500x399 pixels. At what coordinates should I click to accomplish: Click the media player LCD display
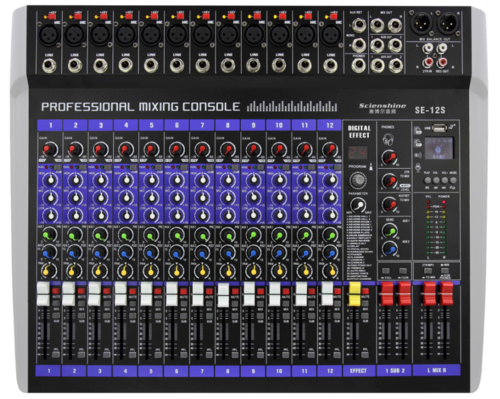pos(439,148)
